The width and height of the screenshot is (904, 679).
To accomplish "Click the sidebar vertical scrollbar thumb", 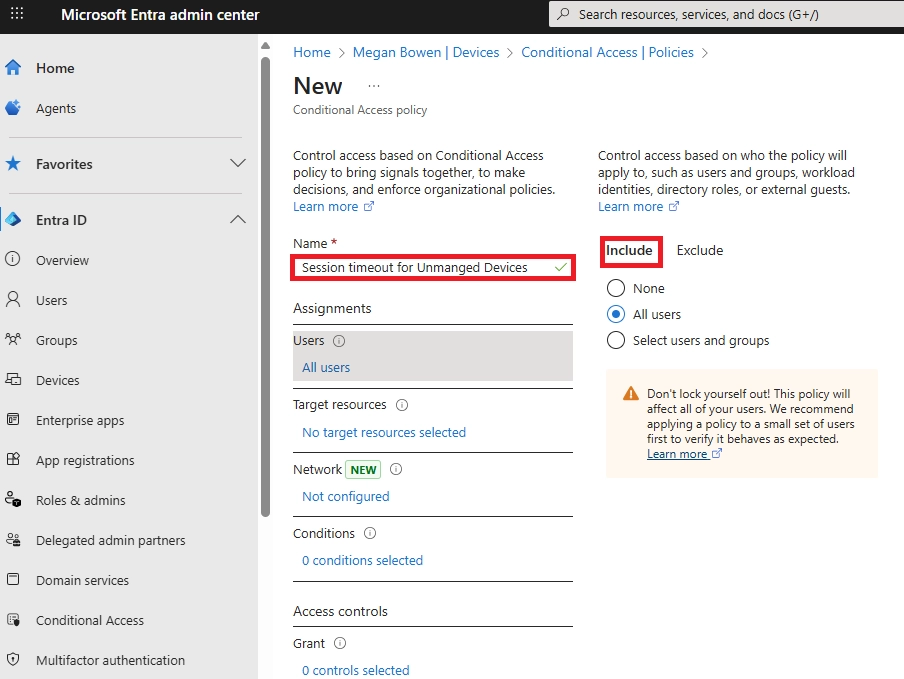I will pos(265,286).
